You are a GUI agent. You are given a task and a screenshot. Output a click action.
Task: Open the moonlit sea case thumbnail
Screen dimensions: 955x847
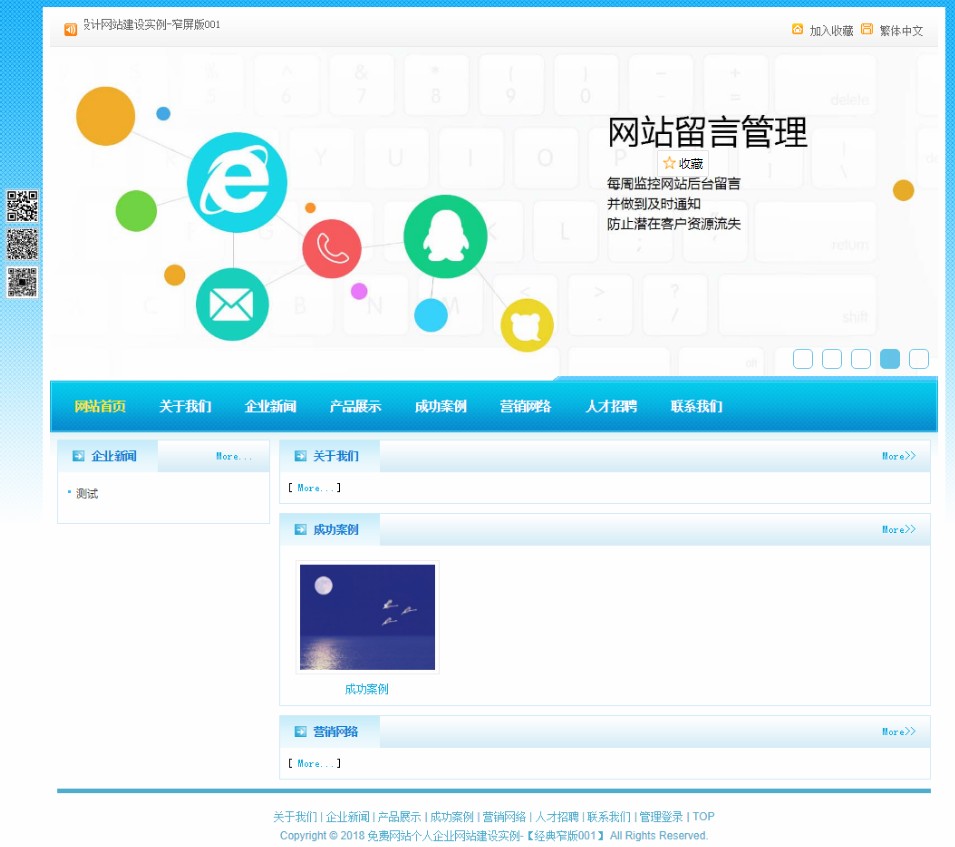click(x=367, y=617)
